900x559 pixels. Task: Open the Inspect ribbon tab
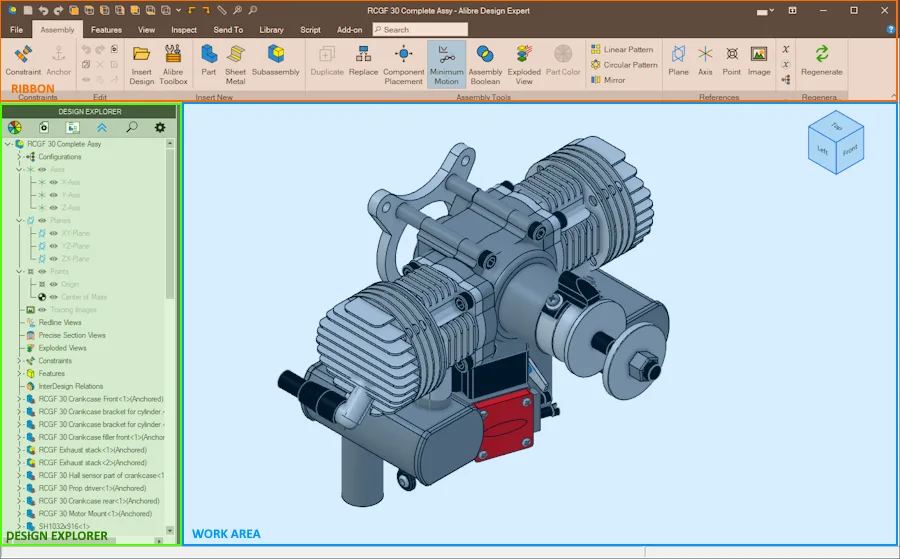tap(184, 30)
